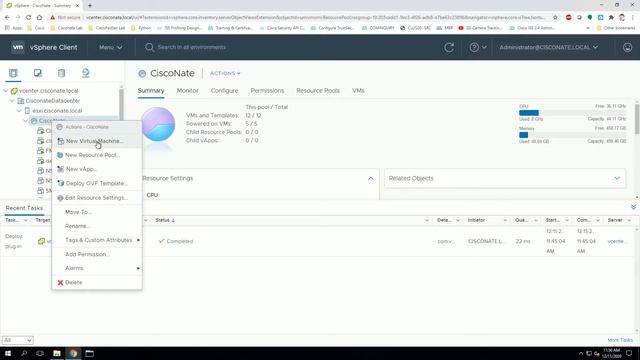Image resolution: width=640 pixels, height=360 pixels.
Task: Choose New Virtual Machine from context menu
Action: point(97,141)
